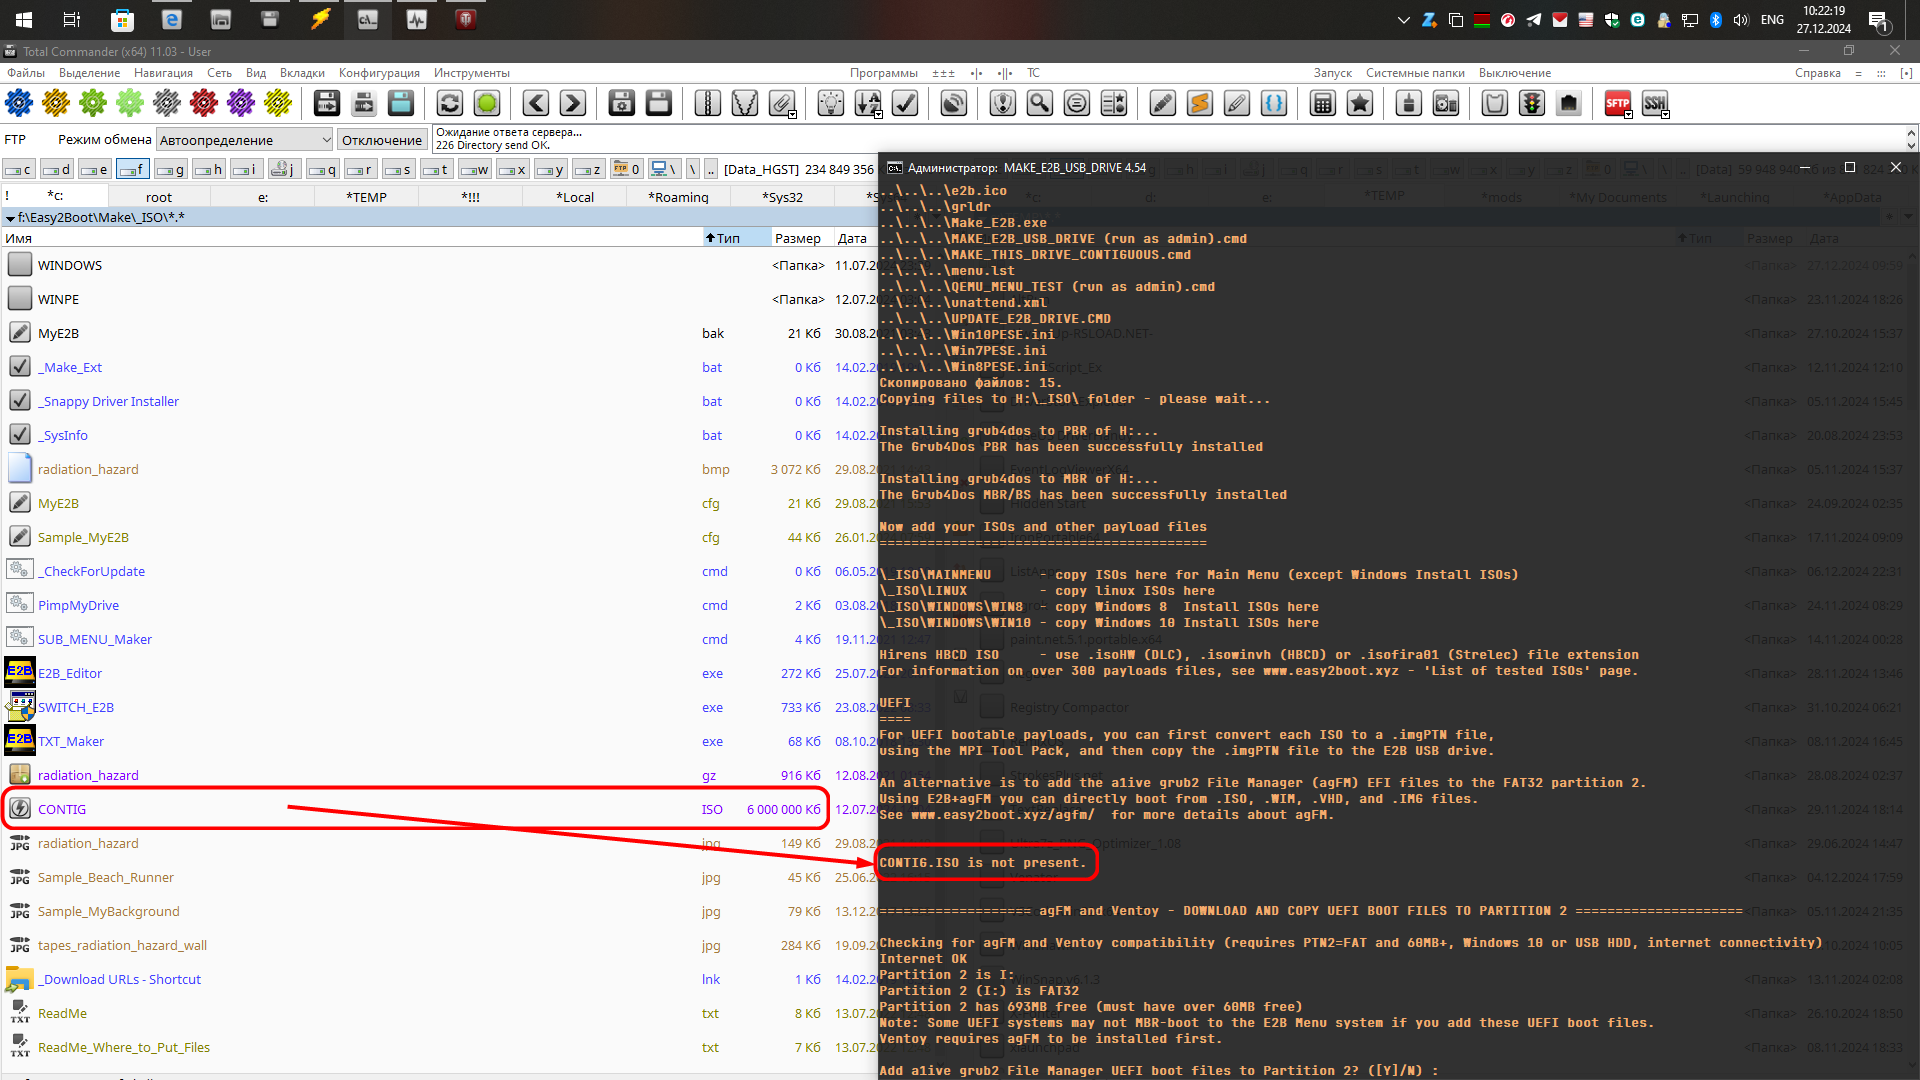1920x1080 pixels.
Task: Click the purple gear toolbar icon
Action: coord(241,103)
